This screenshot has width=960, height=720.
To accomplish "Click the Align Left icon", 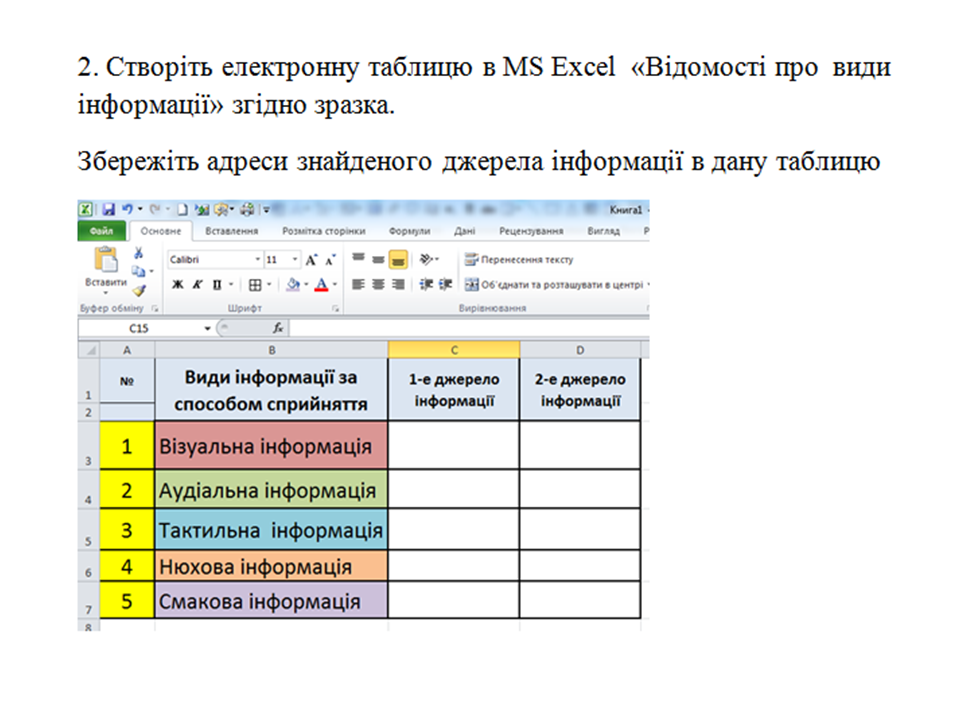I will click(x=359, y=284).
